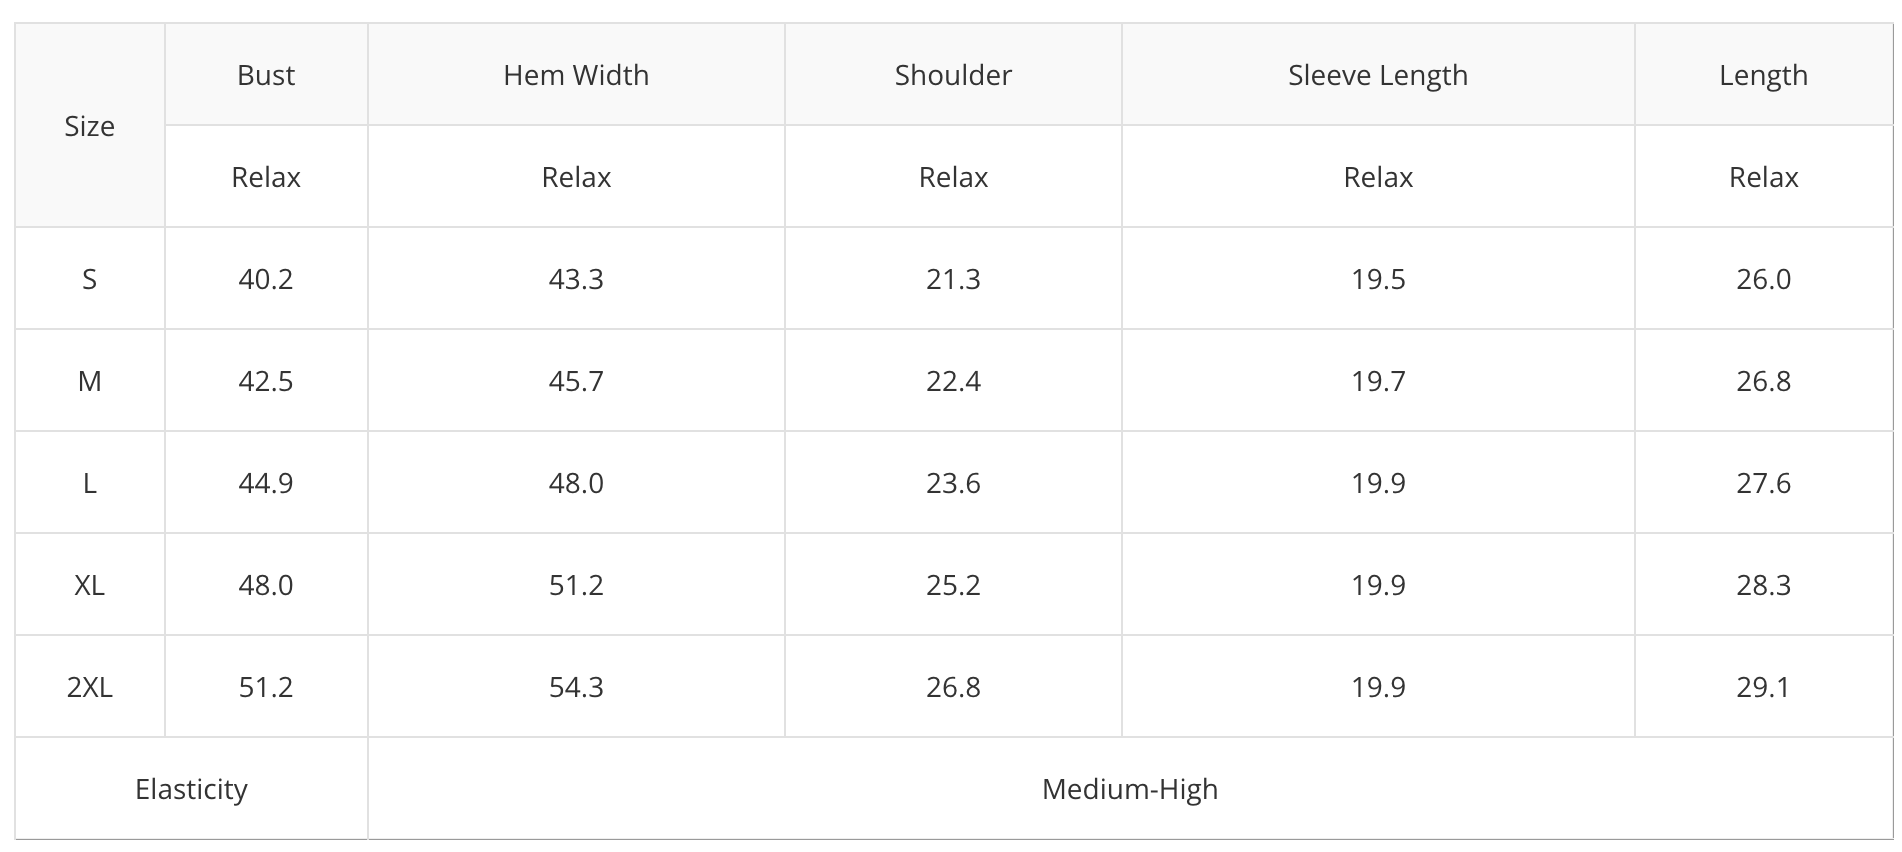Click the S size row label

tap(90, 279)
